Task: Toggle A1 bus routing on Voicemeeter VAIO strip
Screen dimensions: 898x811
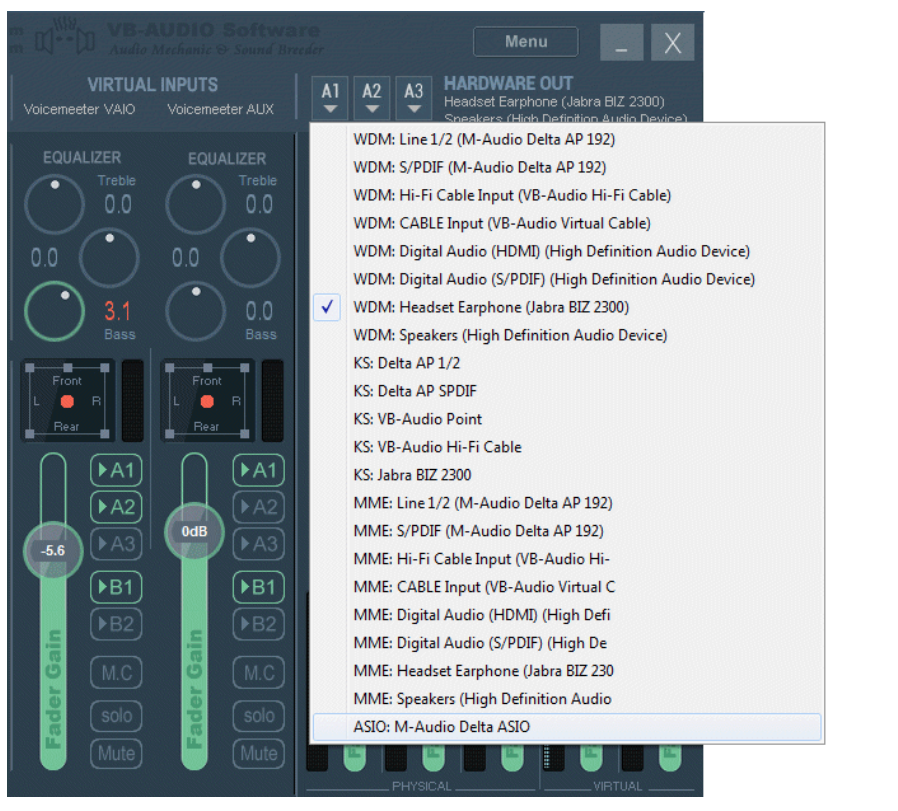Action: tap(116, 470)
